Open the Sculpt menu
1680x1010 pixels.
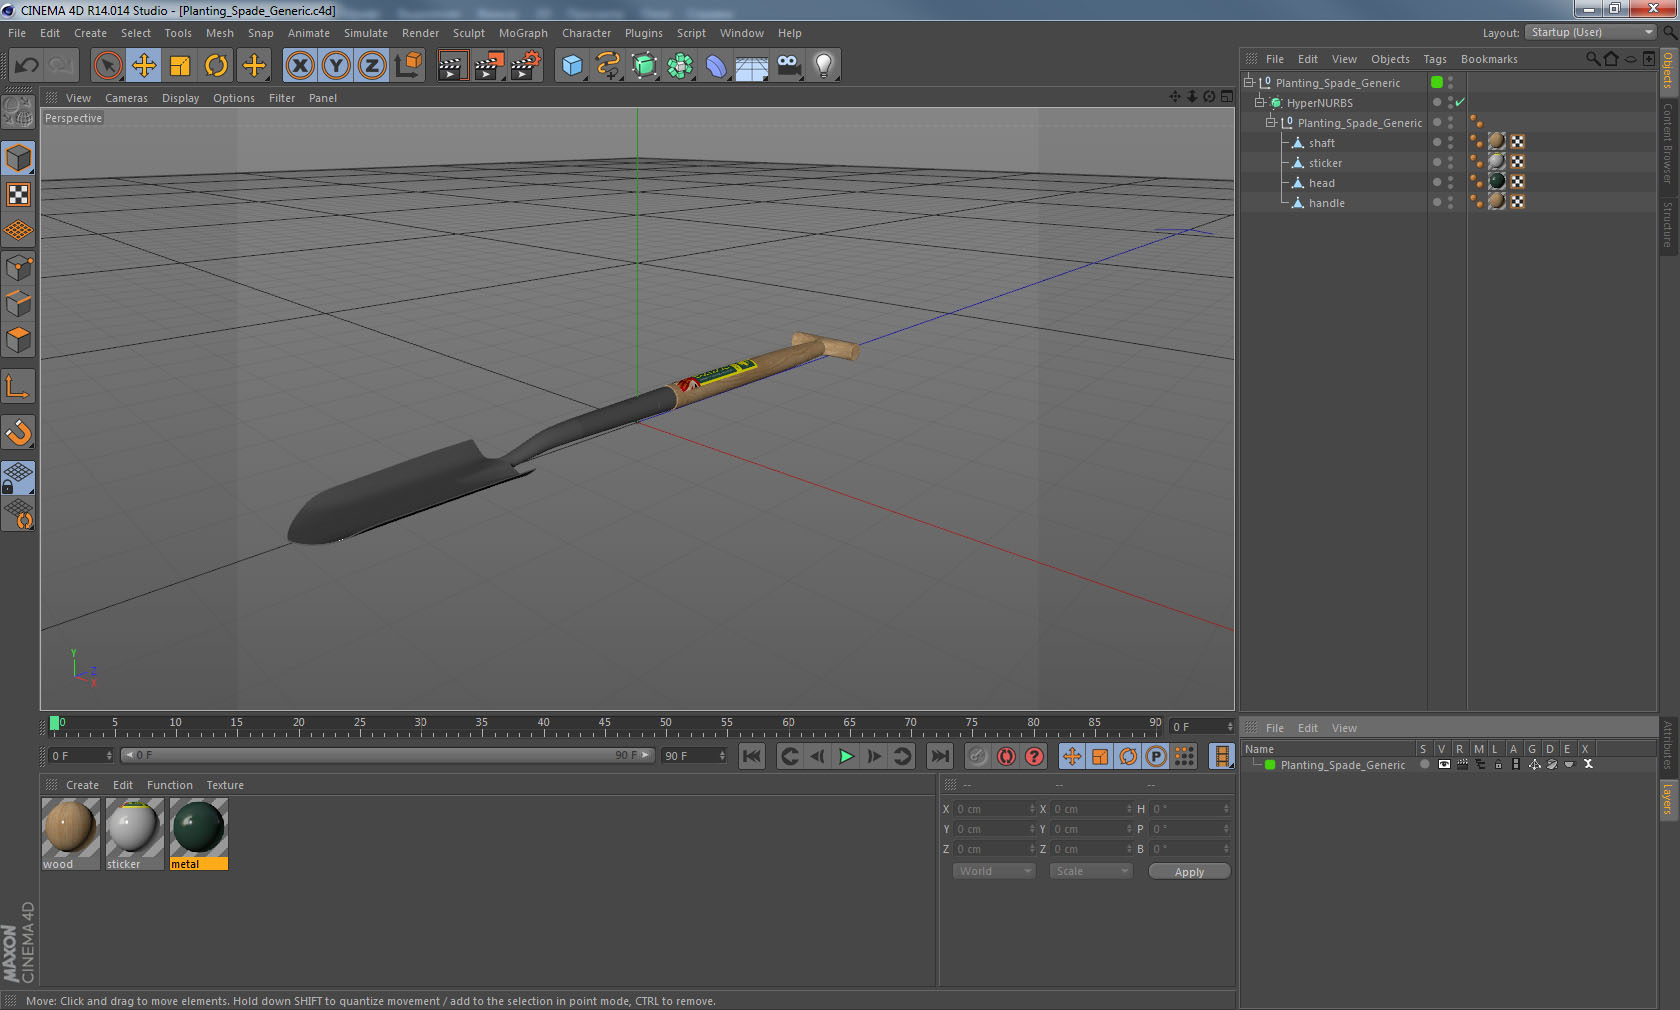point(468,33)
